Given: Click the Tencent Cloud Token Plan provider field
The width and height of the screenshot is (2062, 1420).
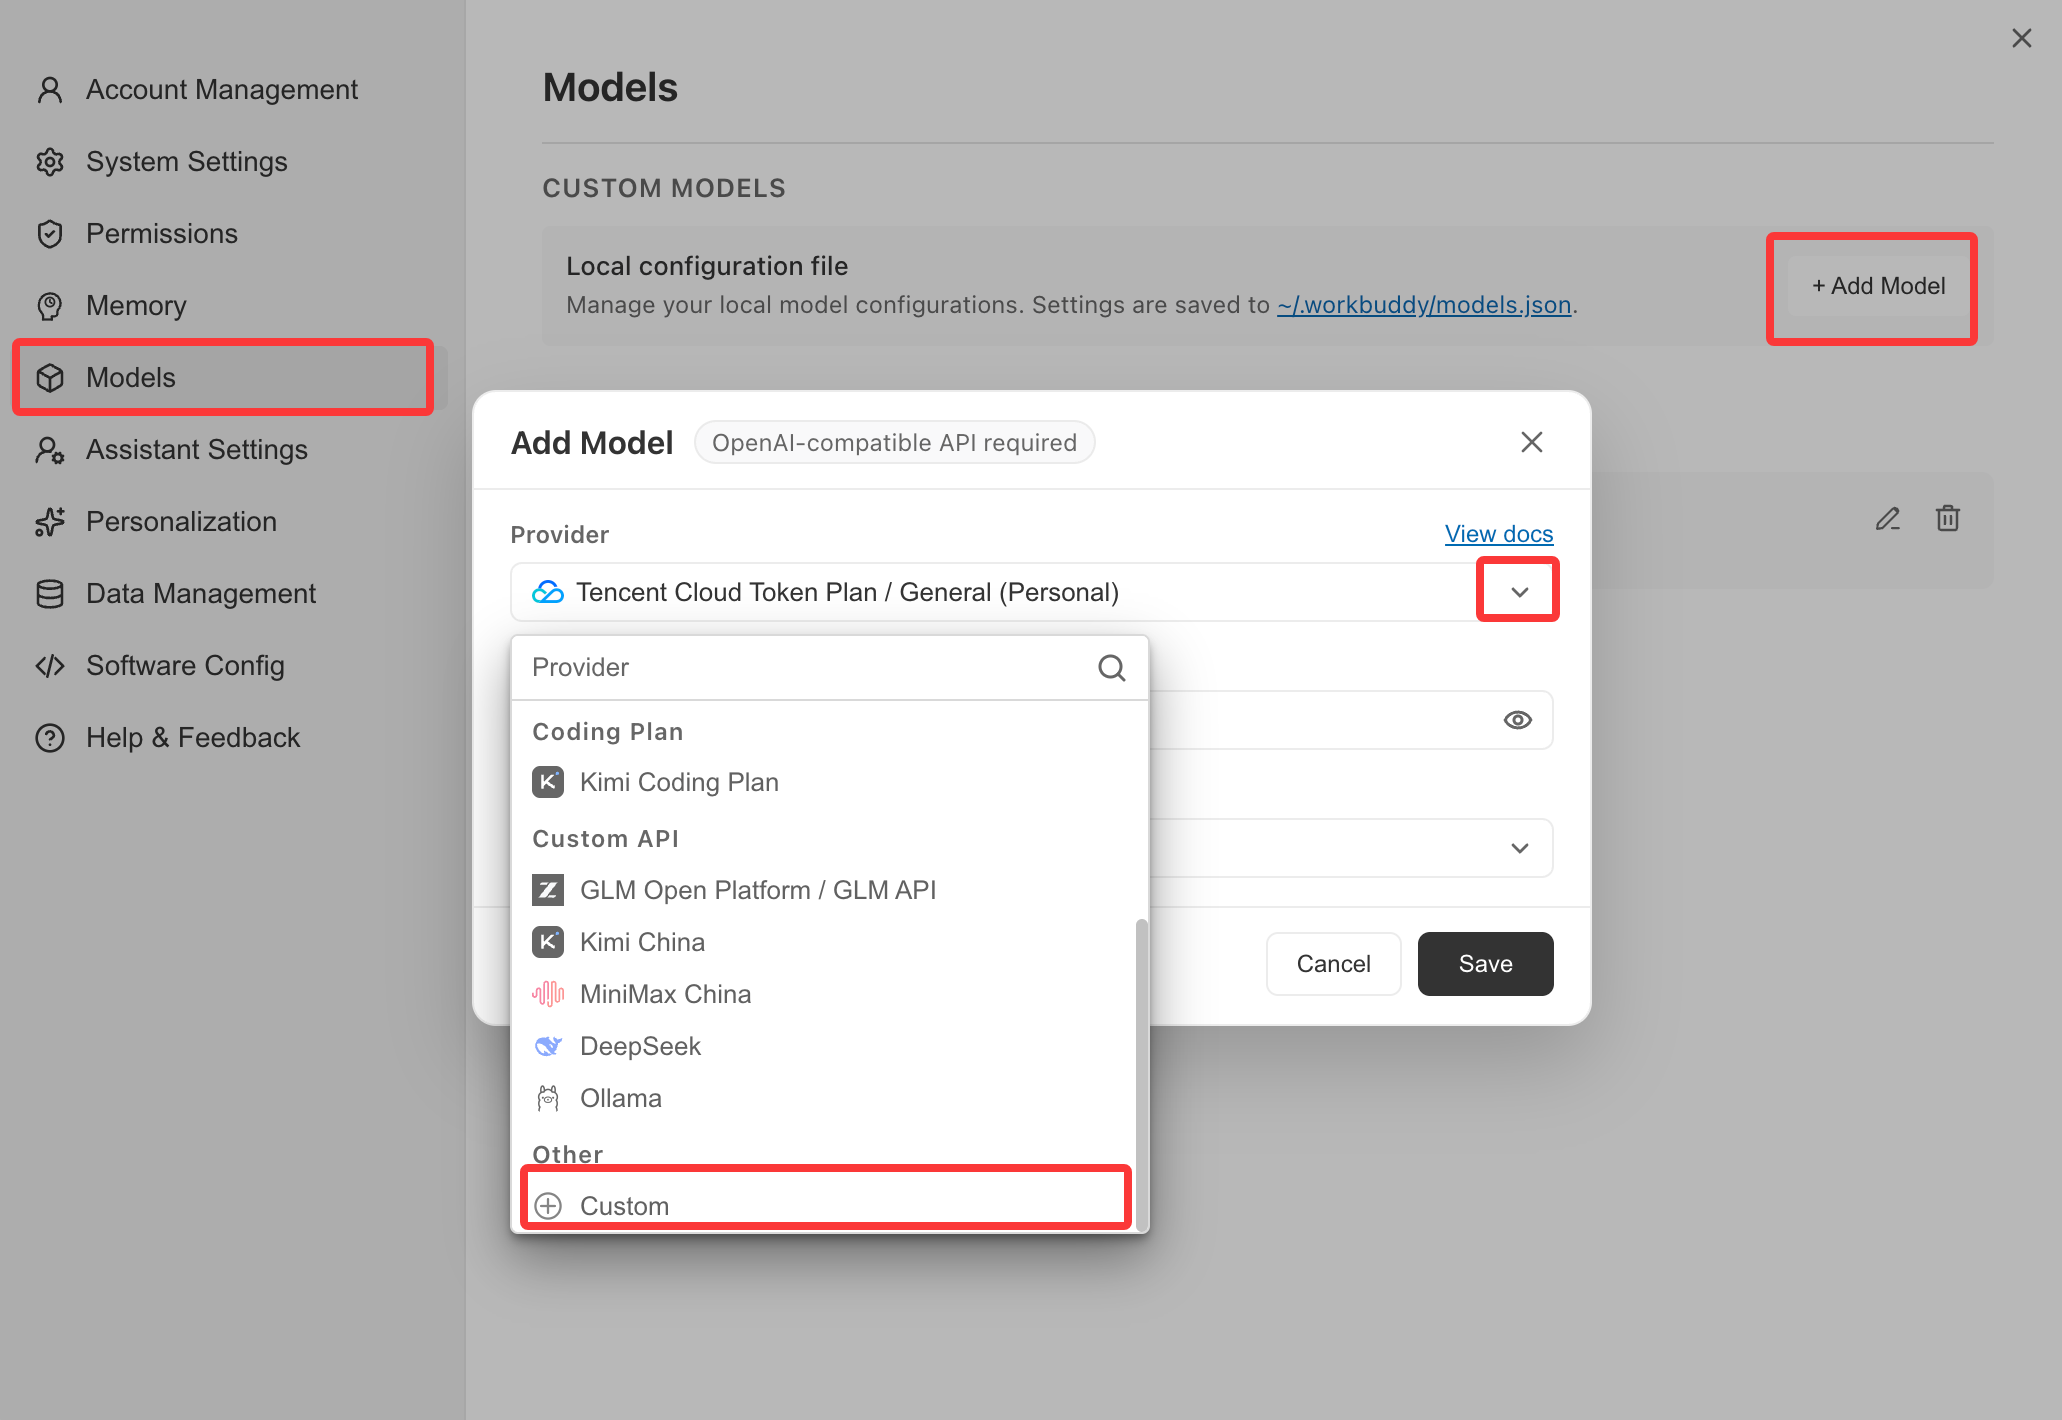Looking at the screenshot, I should tap(1032, 592).
